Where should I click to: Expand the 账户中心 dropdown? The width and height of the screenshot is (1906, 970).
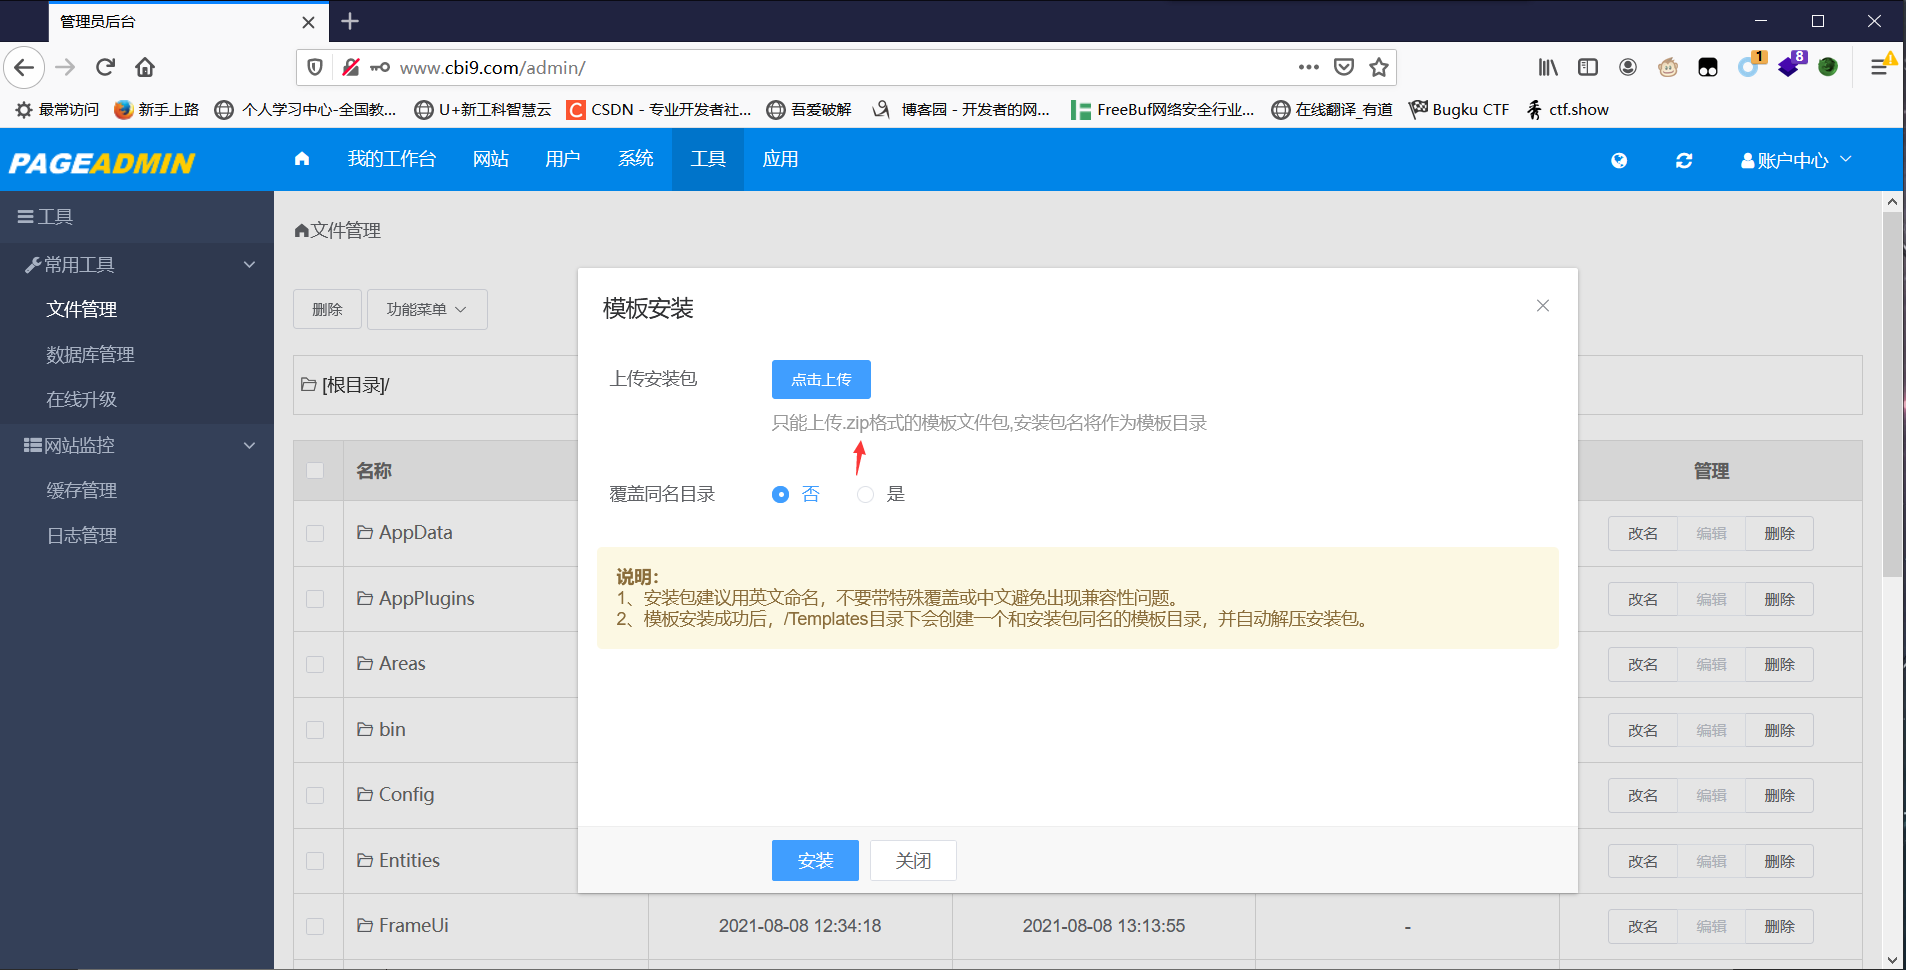1796,160
